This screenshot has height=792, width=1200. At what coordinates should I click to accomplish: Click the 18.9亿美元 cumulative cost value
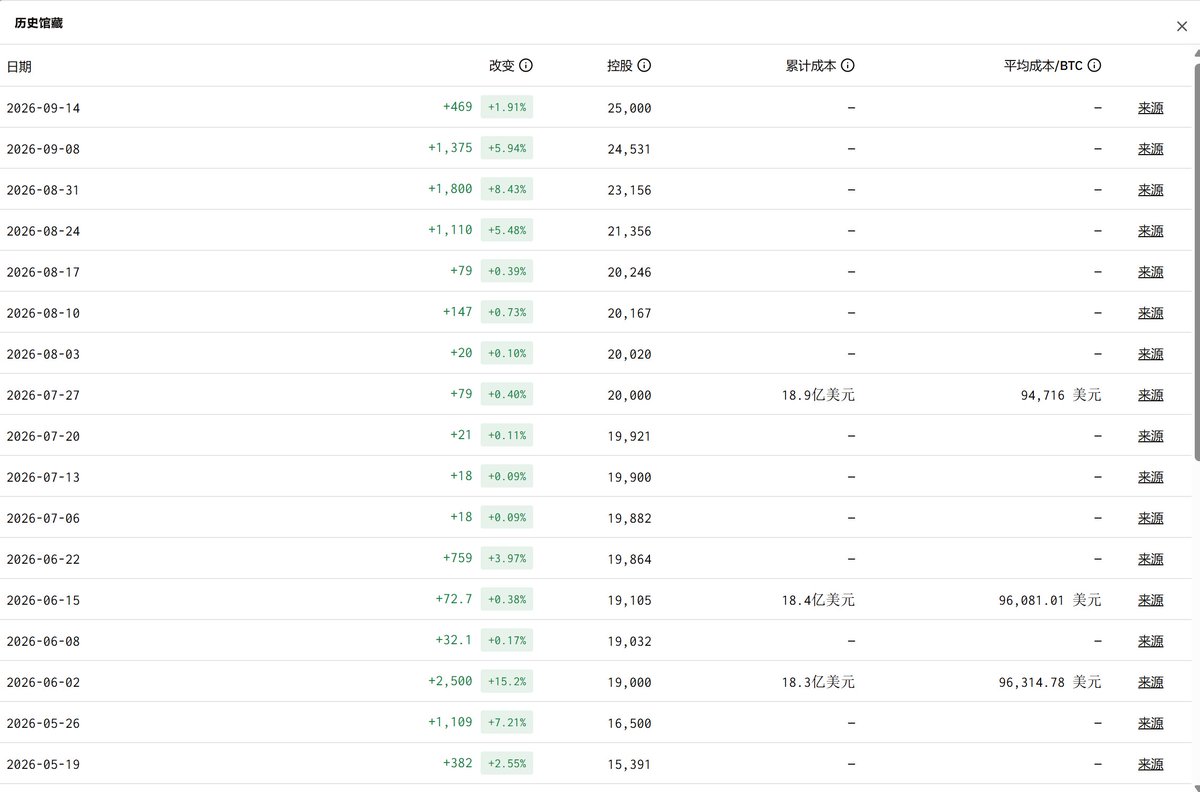coord(818,395)
